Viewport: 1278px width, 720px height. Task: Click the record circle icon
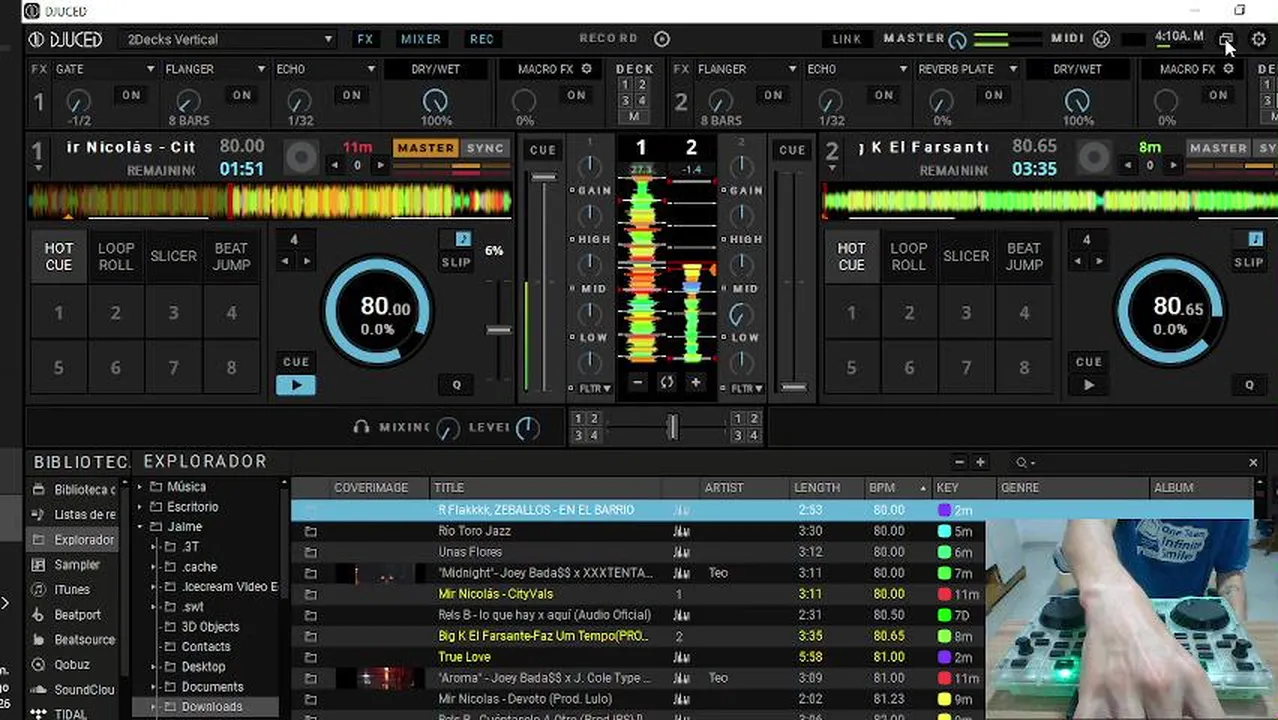coord(662,39)
